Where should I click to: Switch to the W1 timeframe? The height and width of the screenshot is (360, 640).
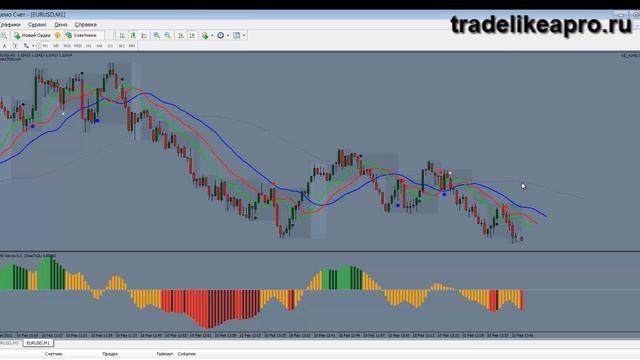(121, 46)
